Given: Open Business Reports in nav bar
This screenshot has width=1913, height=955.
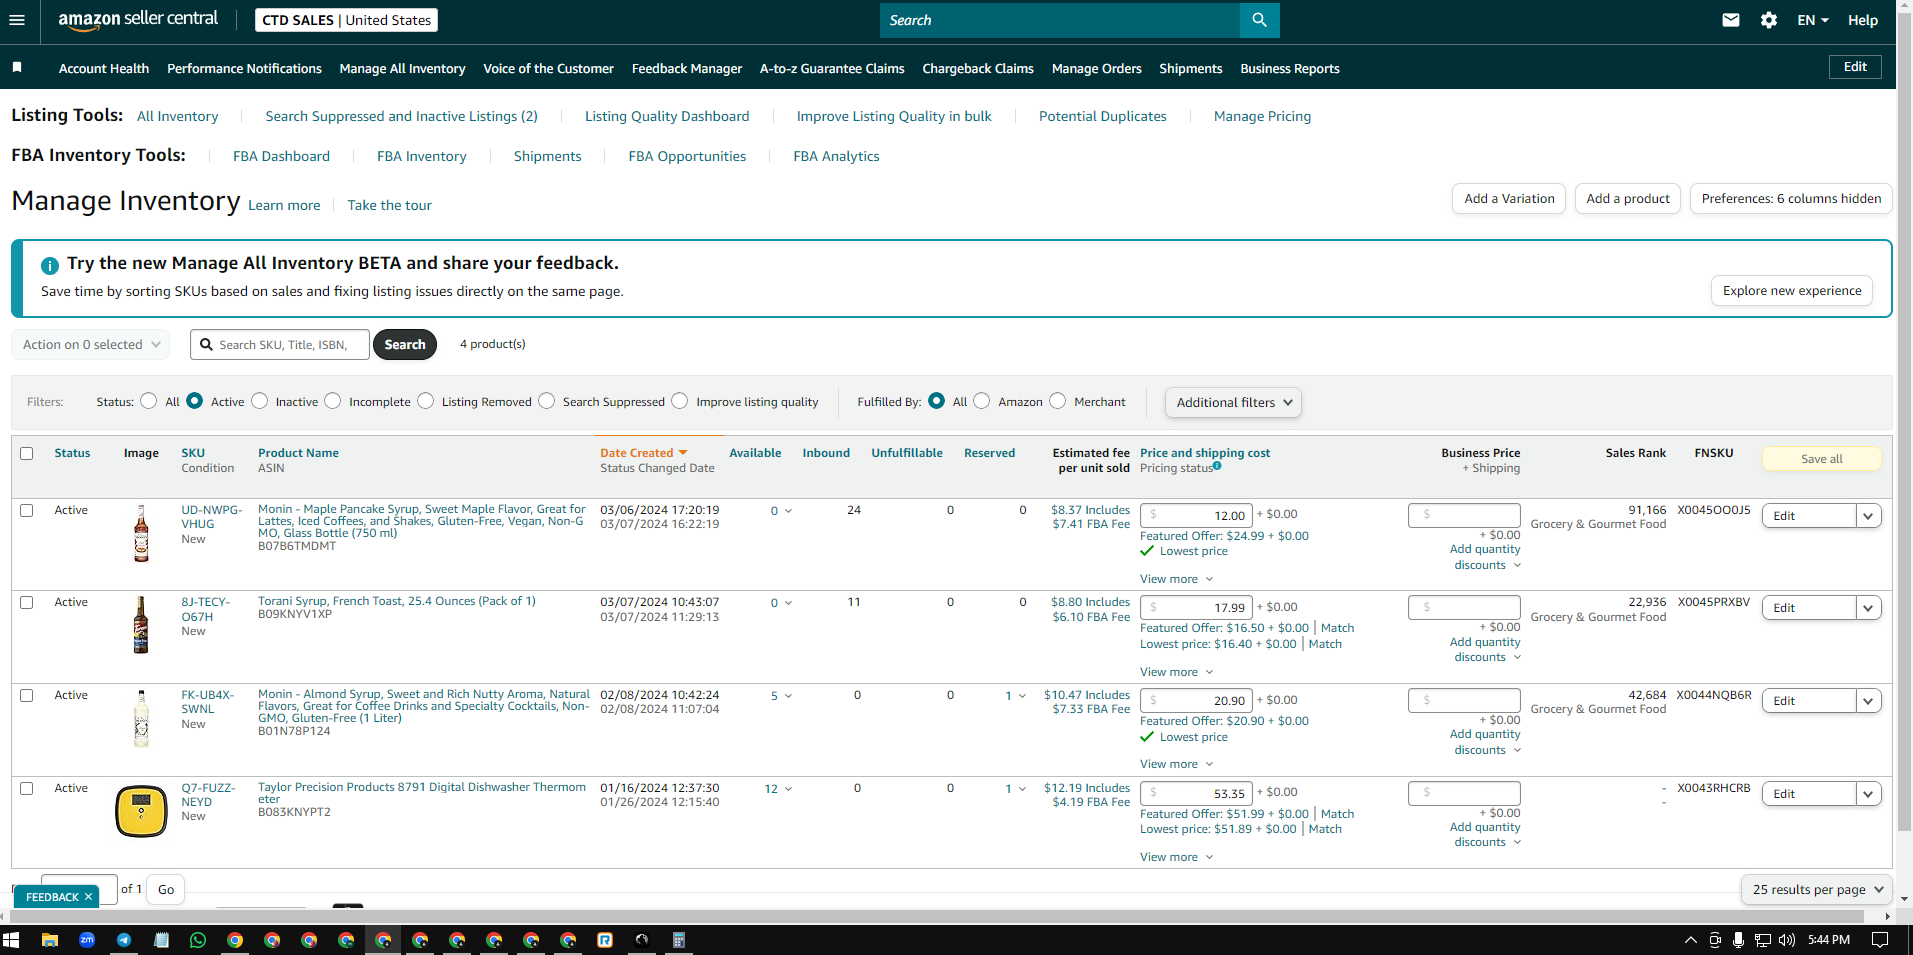Looking at the screenshot, I should point(1290,68).
